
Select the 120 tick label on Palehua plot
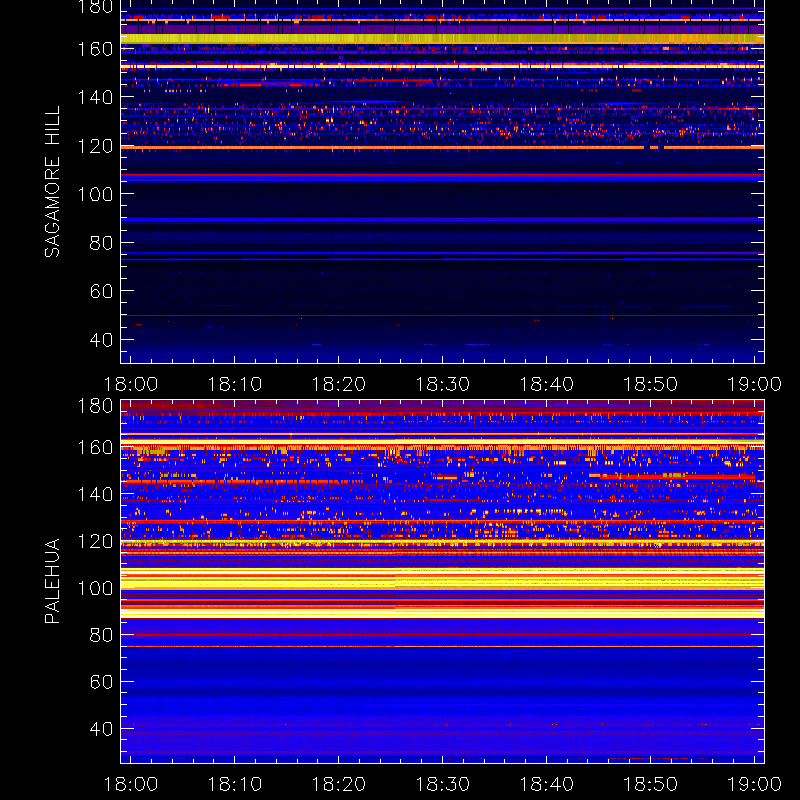[x=95, y=541]
